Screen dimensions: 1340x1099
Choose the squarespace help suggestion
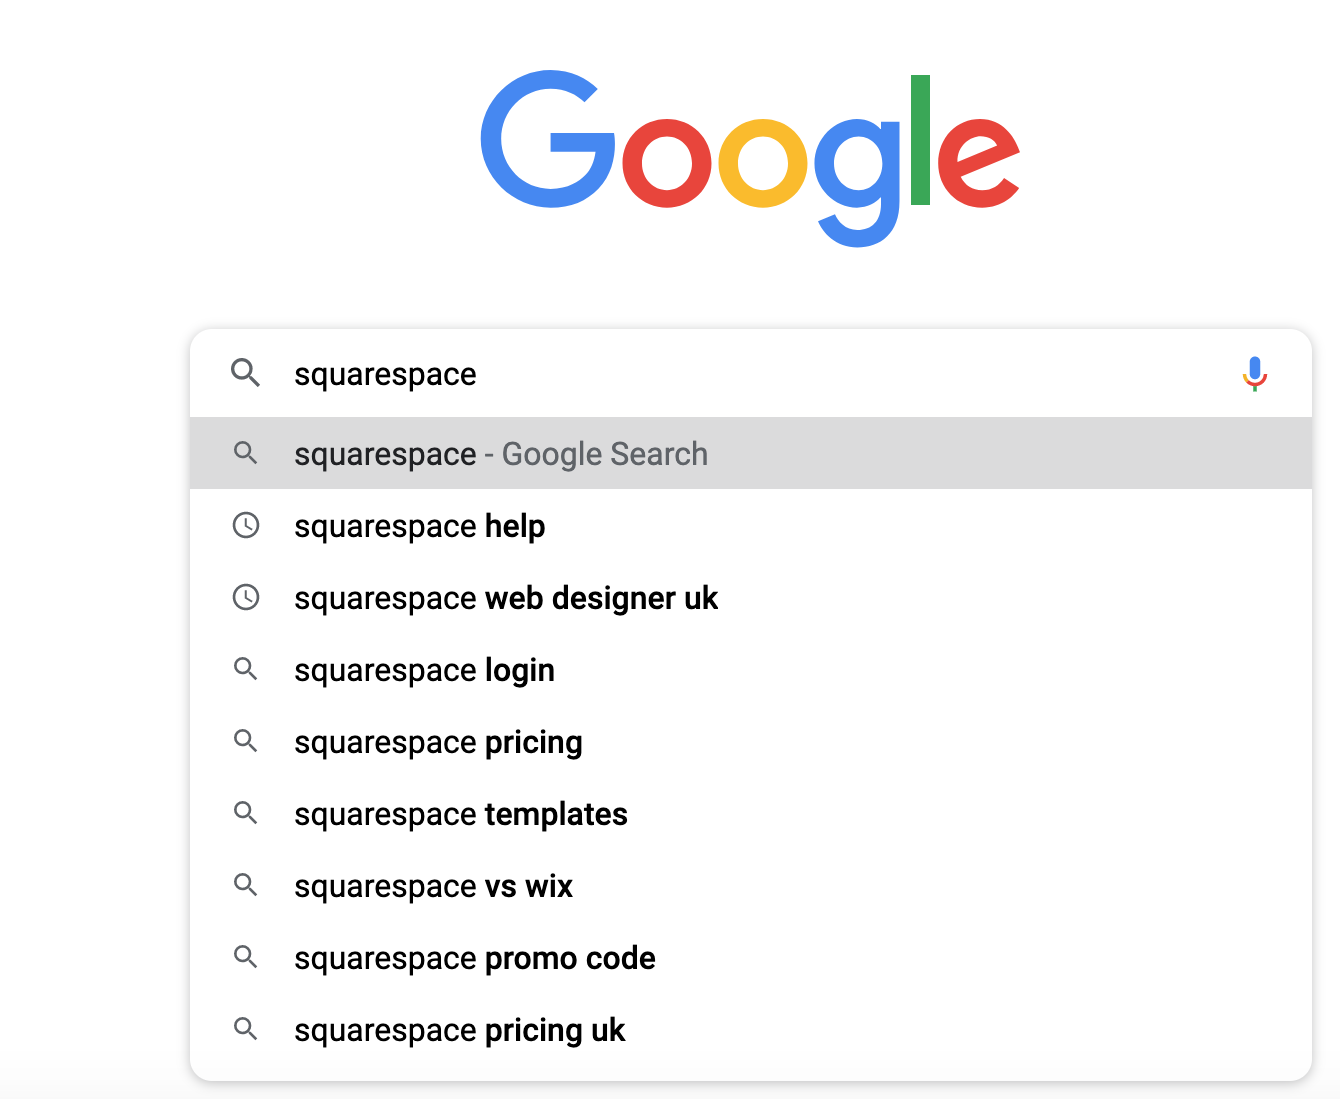(x=420, y=526)
